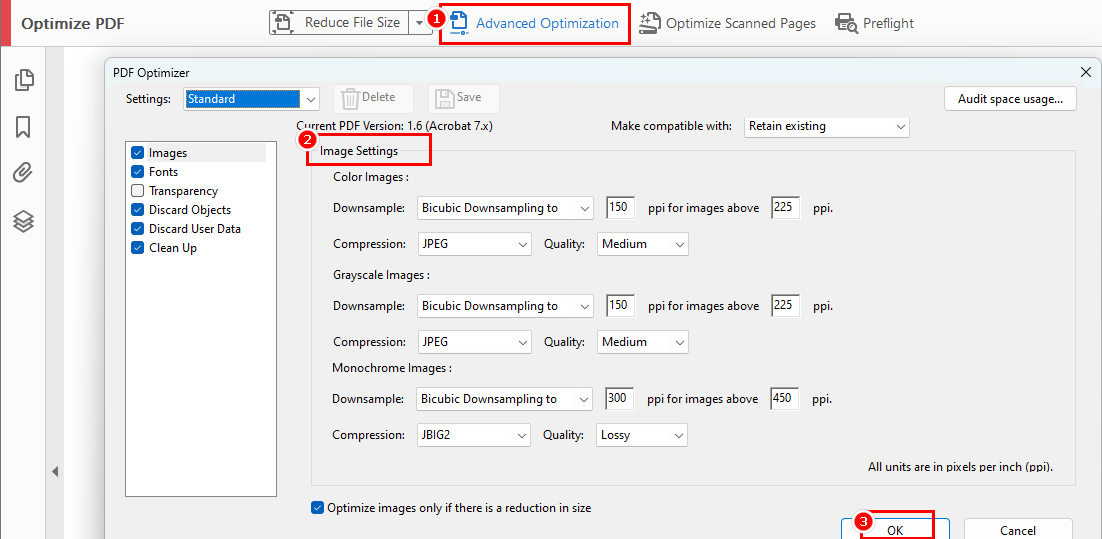Open the Settings preset dropdown
The width and height of the screenshot is (1102, 539).
point(310,99)
